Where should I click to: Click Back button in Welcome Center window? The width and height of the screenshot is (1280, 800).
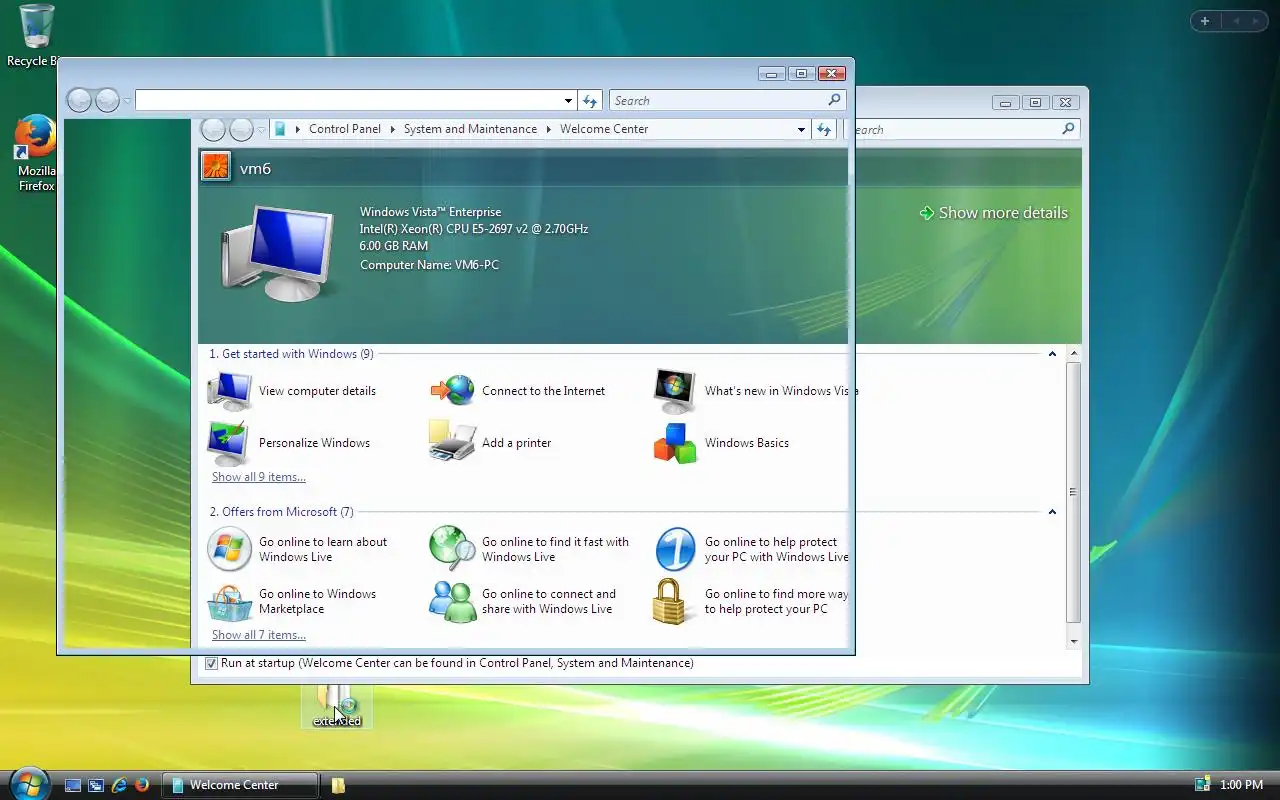click(x=213, y=129)
